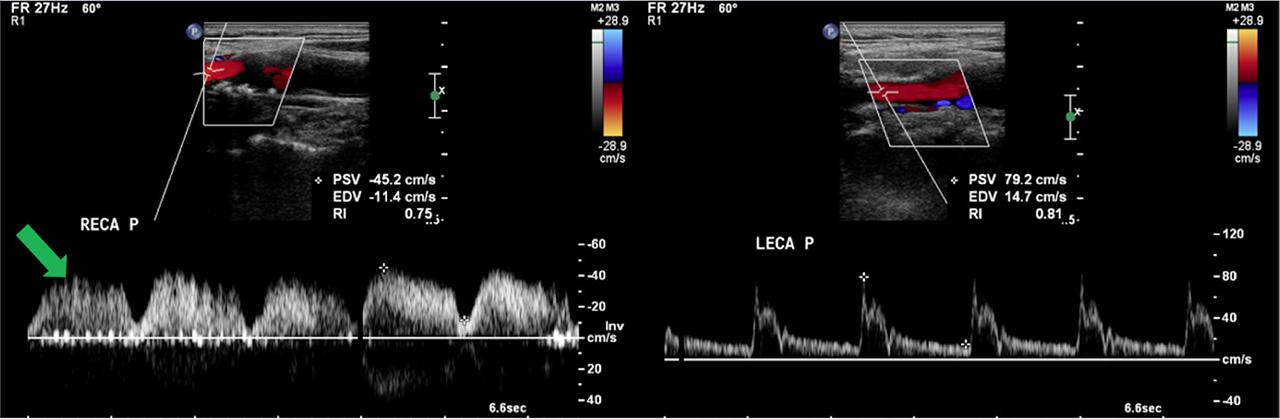Click the M2 M3 label above the RECA color bar
Image resolution: width=1280 pixels, height=419 pixels.
point(607,8)
